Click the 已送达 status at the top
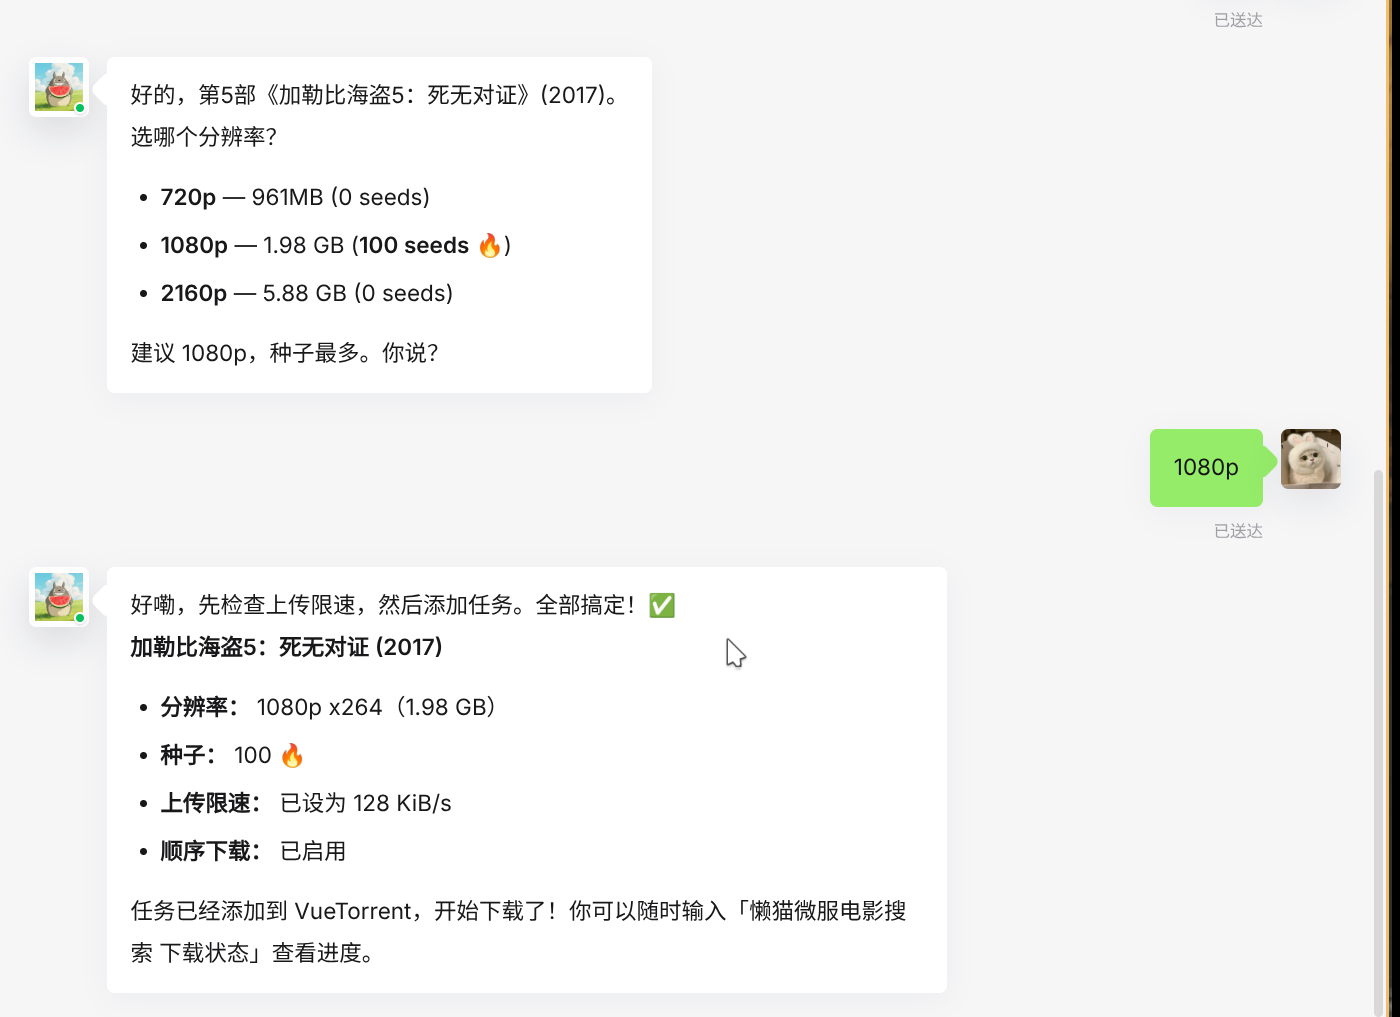 (1238, 20)
